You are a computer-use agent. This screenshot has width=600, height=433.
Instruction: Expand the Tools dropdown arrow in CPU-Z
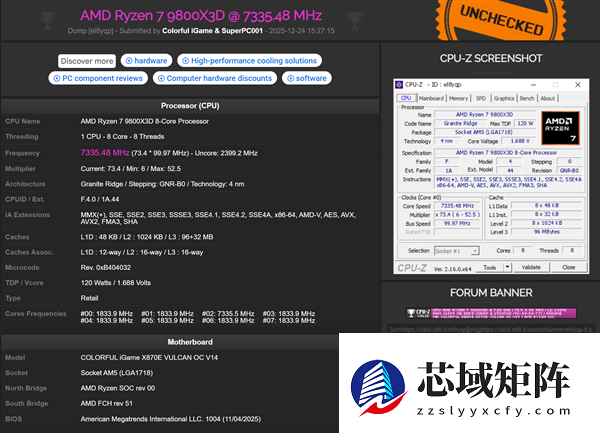507,267
